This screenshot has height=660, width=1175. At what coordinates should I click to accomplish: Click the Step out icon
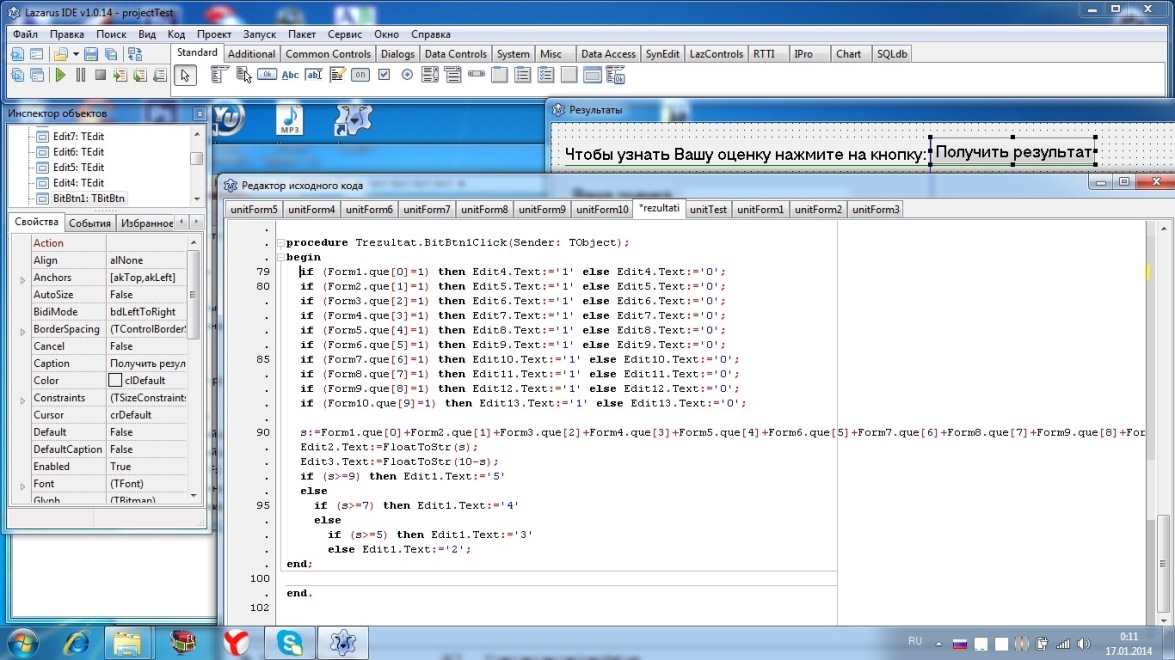point(160,75)
